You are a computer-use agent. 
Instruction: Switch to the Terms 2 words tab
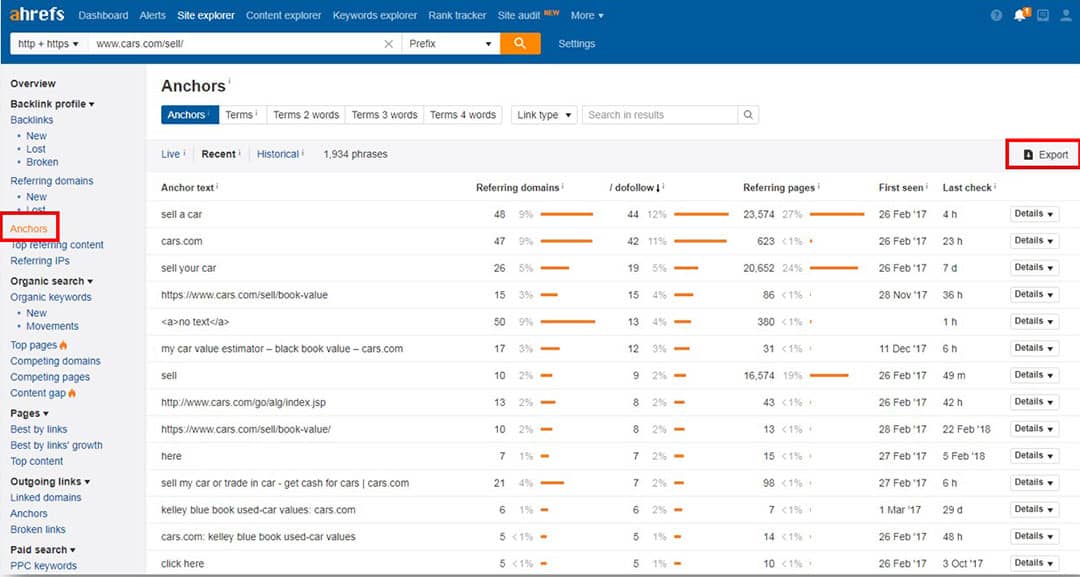pyautogui.click(x=306, y=115)
